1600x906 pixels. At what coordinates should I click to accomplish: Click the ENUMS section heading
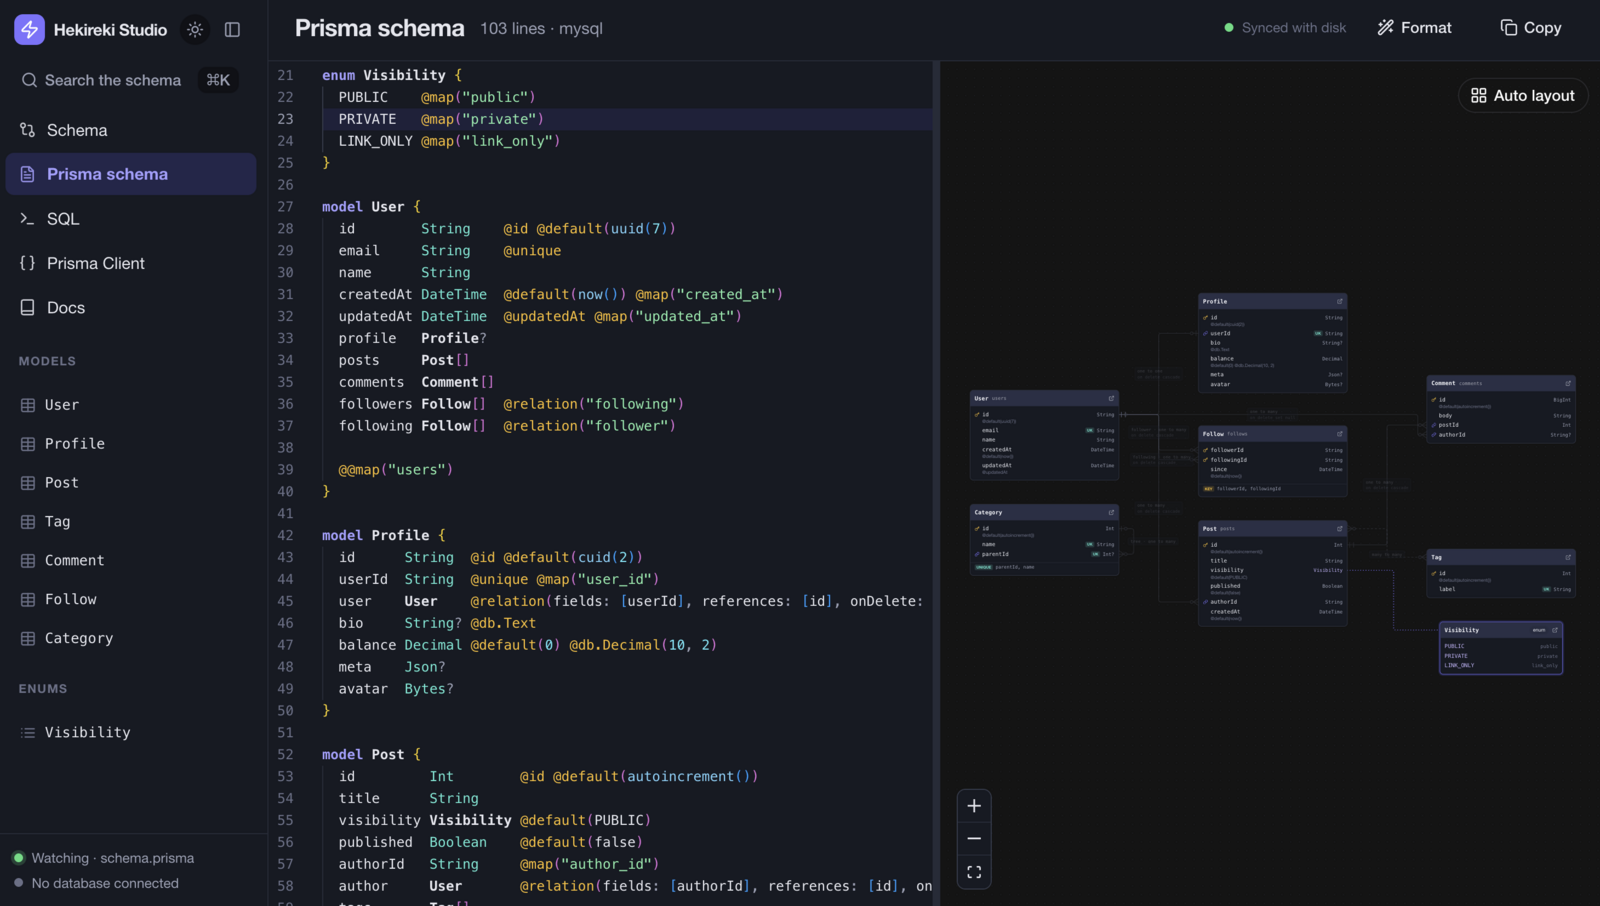pos(43,689)
